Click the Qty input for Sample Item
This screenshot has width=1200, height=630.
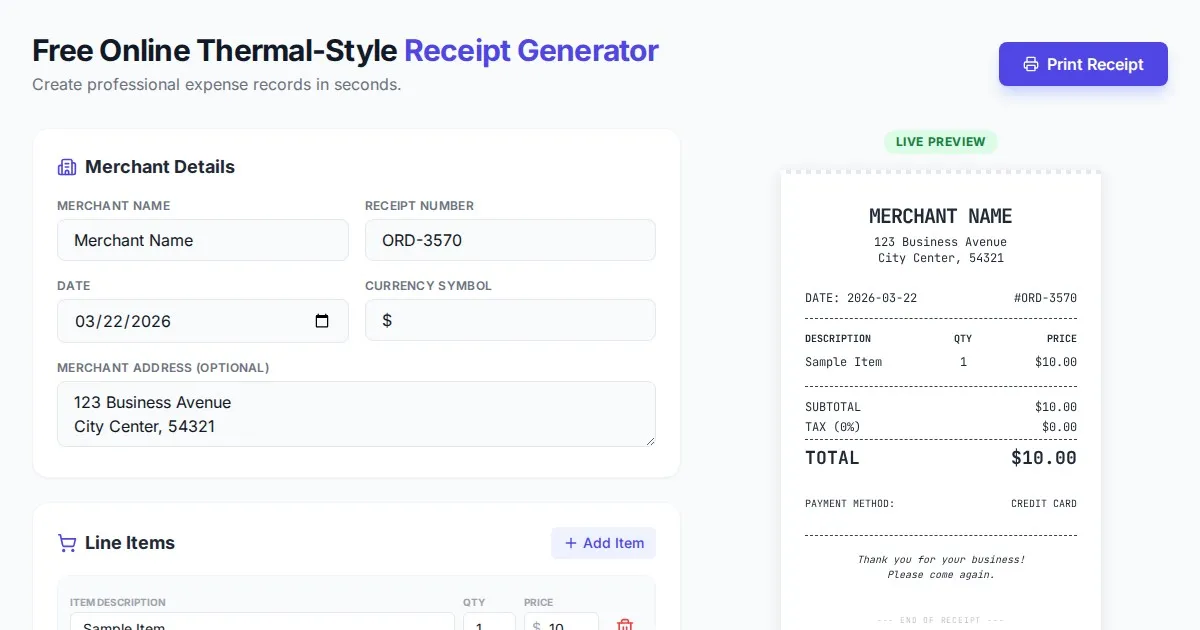point(488,624)
